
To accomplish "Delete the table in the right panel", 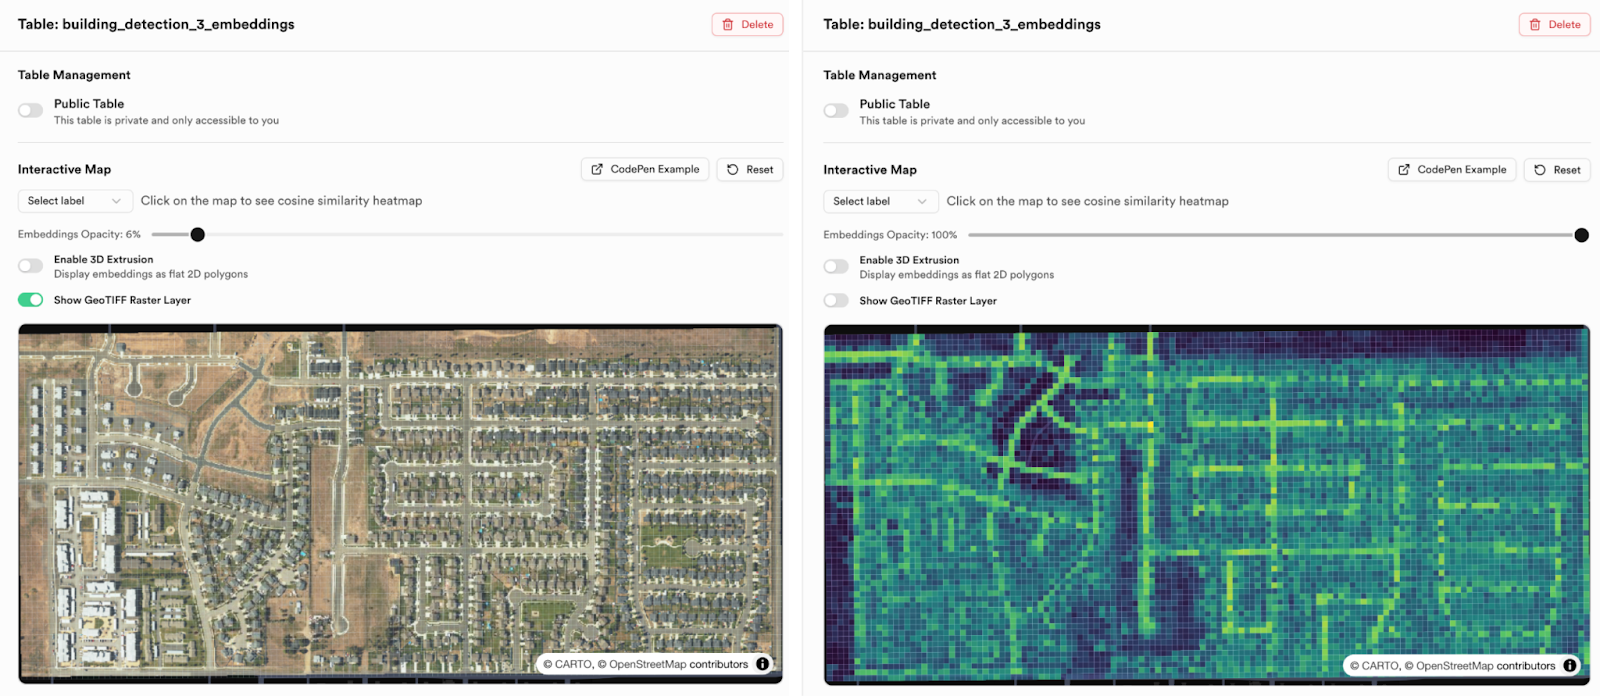I will click(x=1554, y=25).
